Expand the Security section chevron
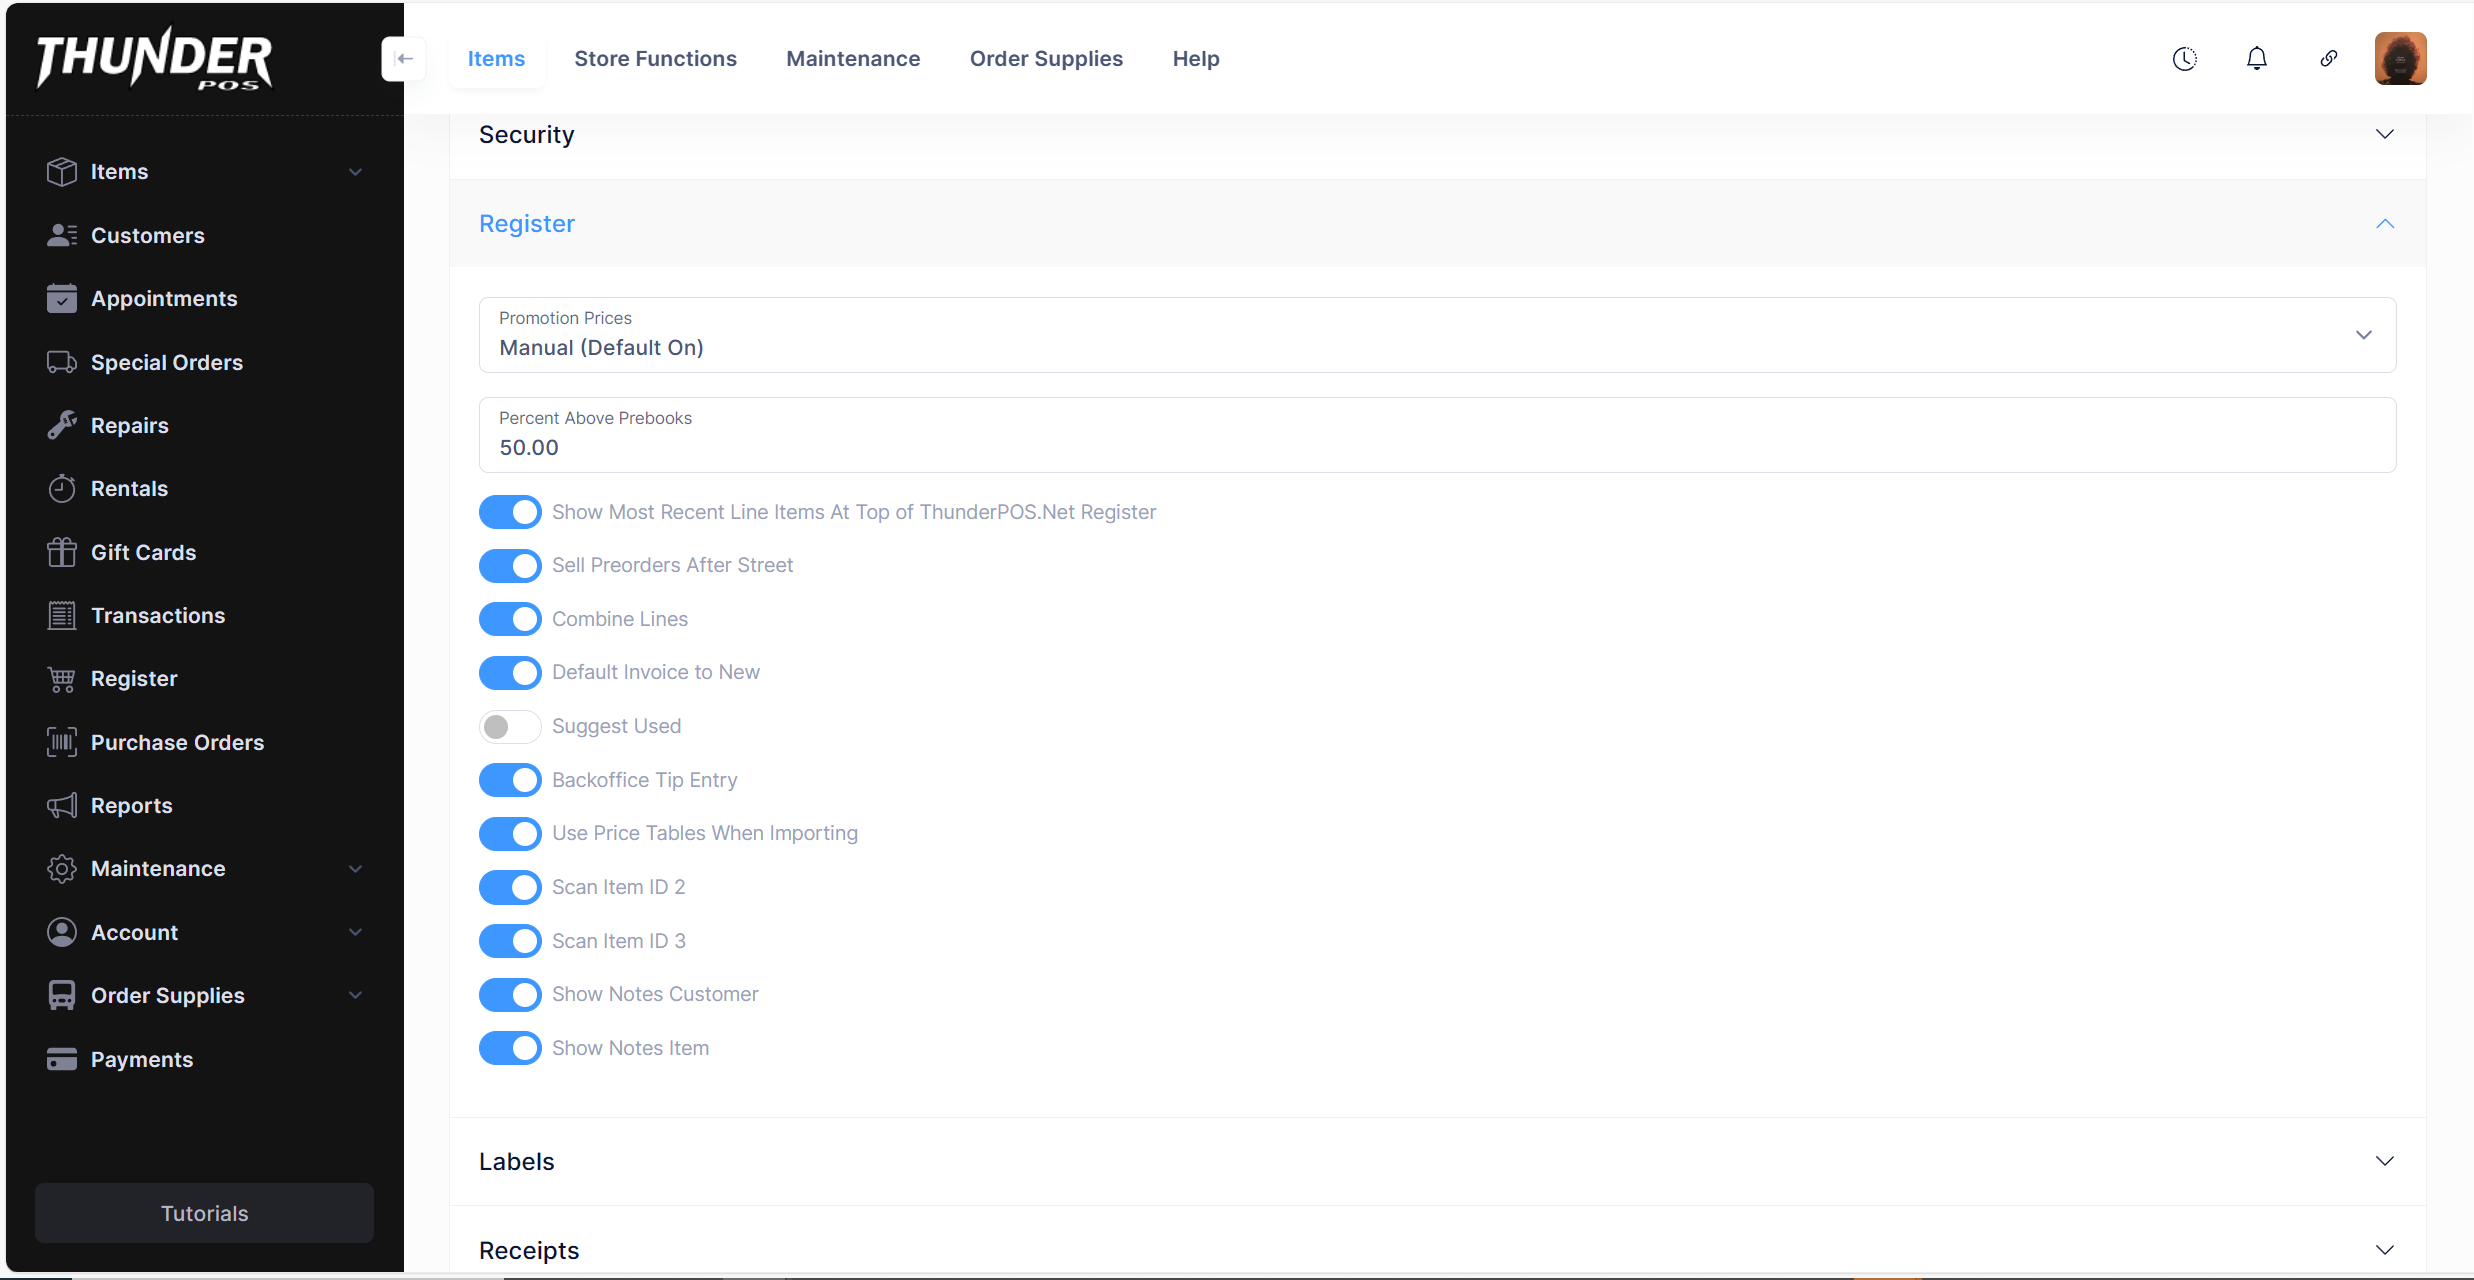This screenshot has width=2474, height=1280. click(x=2384, y=135)
